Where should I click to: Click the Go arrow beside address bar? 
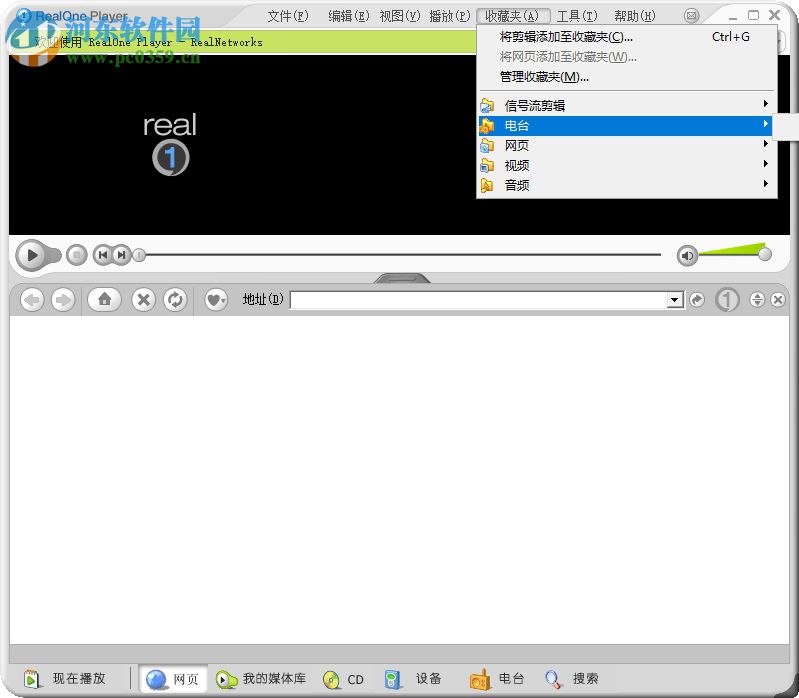(x=697, y=300)
